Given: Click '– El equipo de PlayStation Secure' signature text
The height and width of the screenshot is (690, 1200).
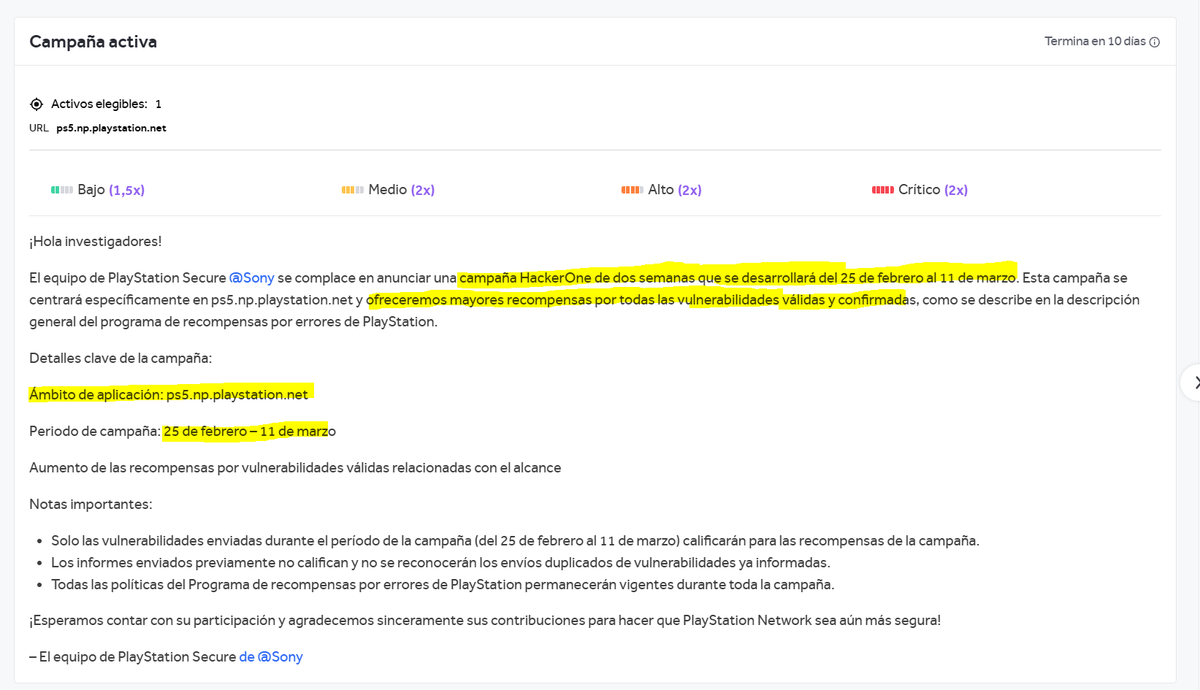Looking at the screenshot, I should click(x=132, y=657).
